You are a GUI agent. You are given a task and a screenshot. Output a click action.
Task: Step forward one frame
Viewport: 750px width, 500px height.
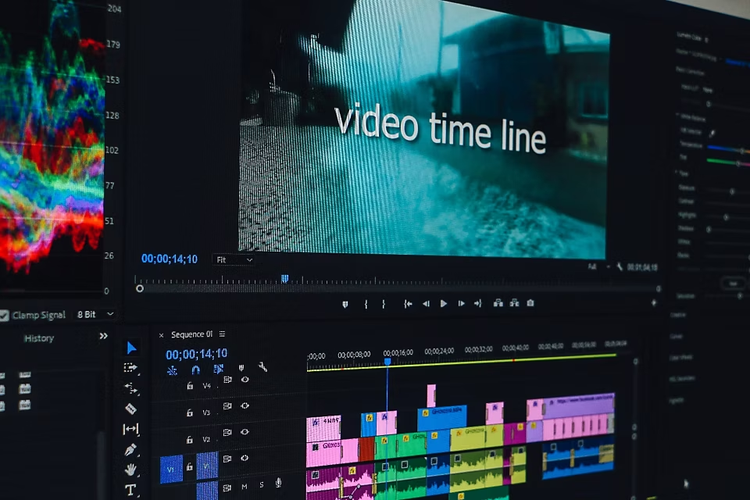pos(461,303)
